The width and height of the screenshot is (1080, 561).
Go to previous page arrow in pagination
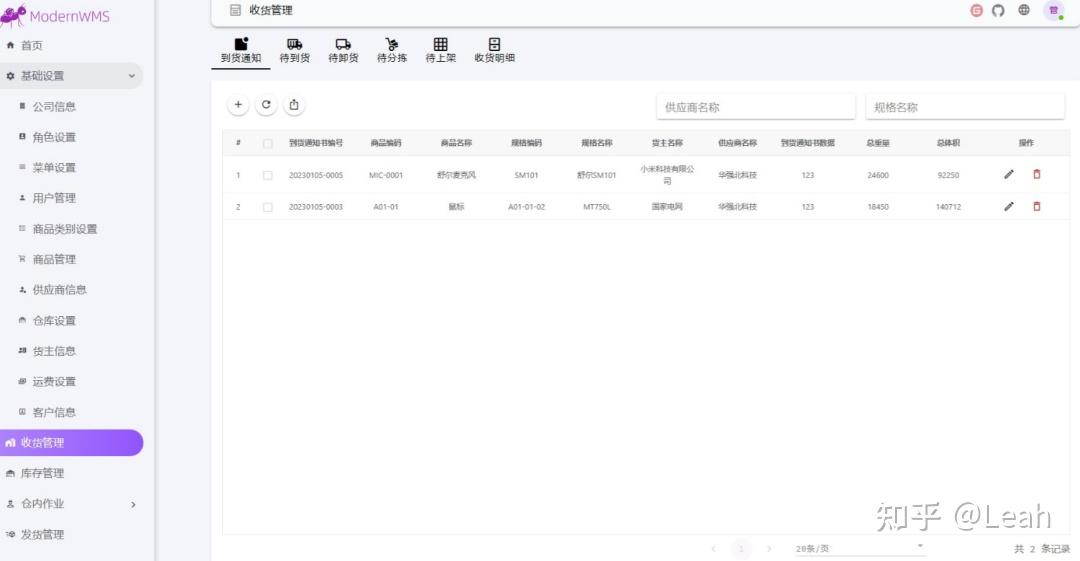(714, 549)
